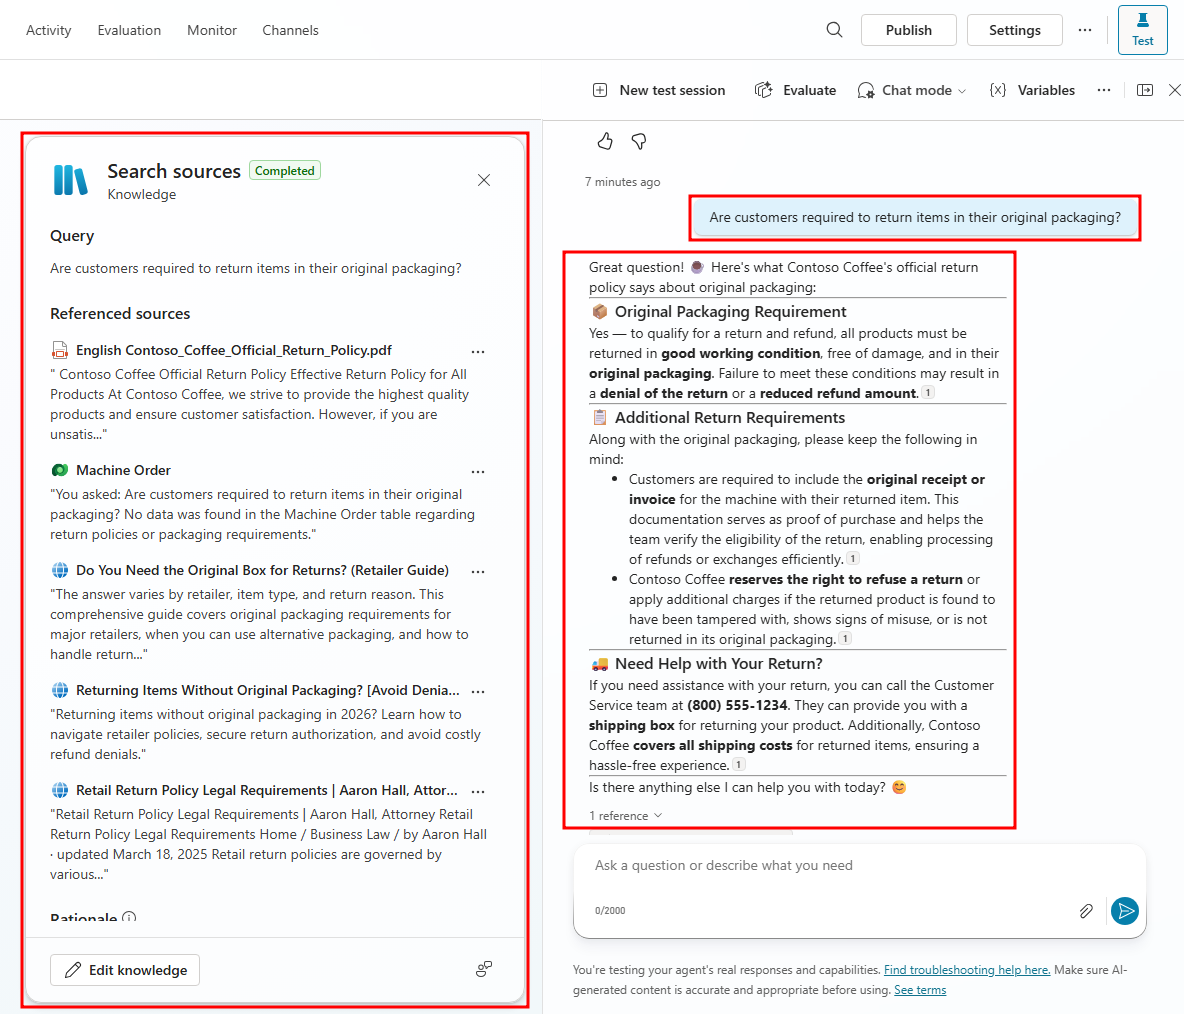The width and height of the screenshot is (1184, 1014).
Task: Go to the Channels tab
Action: click(x=291, y=30)
